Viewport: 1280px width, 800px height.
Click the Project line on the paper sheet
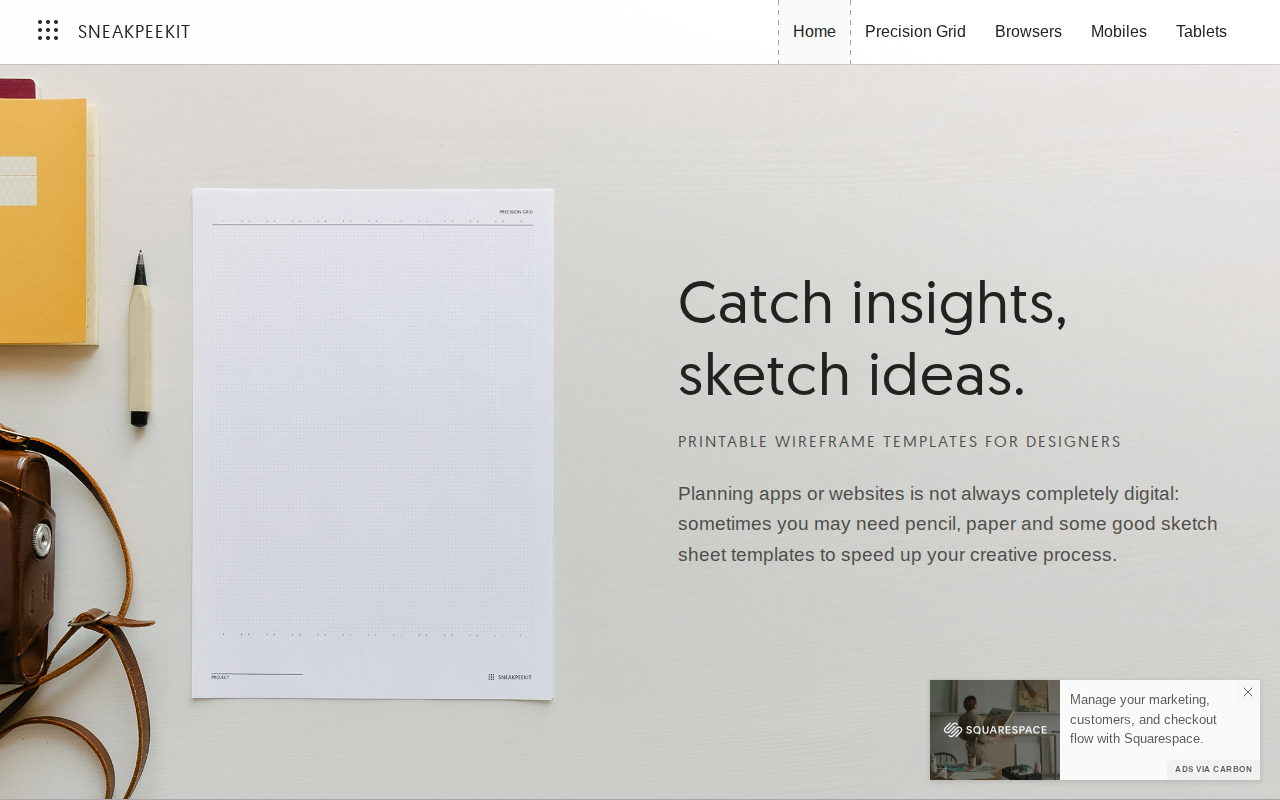[256, 676]
